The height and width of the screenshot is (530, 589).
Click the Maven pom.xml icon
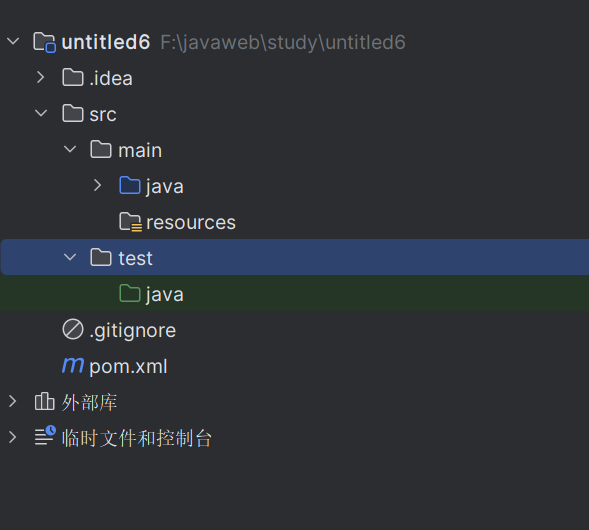[73, 365]
